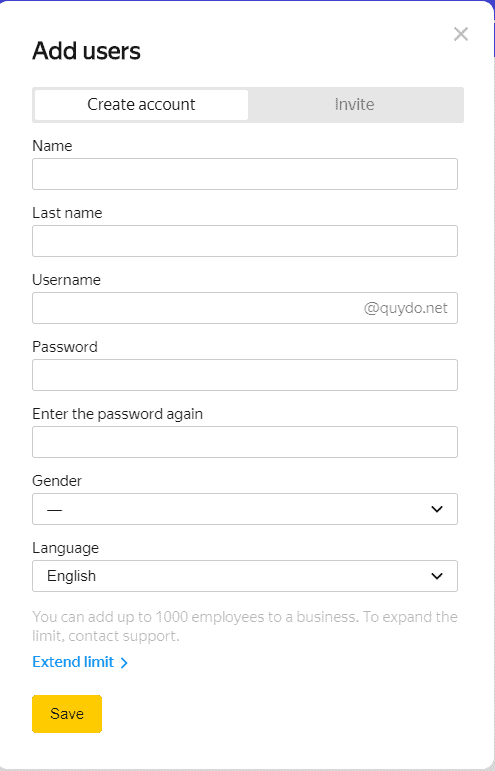Viewport: 495px width, 771px height.
Task: Focus the Last name field
Action: coord(245,241)
